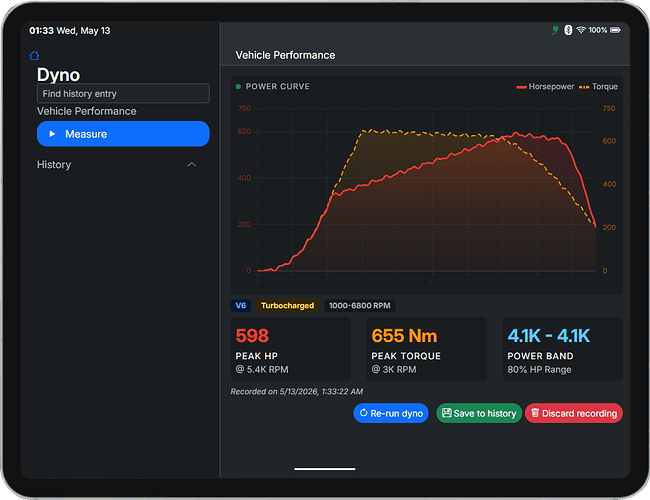Click the home indicator bar at the bottom
The image size is (650, 500).
[325, 469]
